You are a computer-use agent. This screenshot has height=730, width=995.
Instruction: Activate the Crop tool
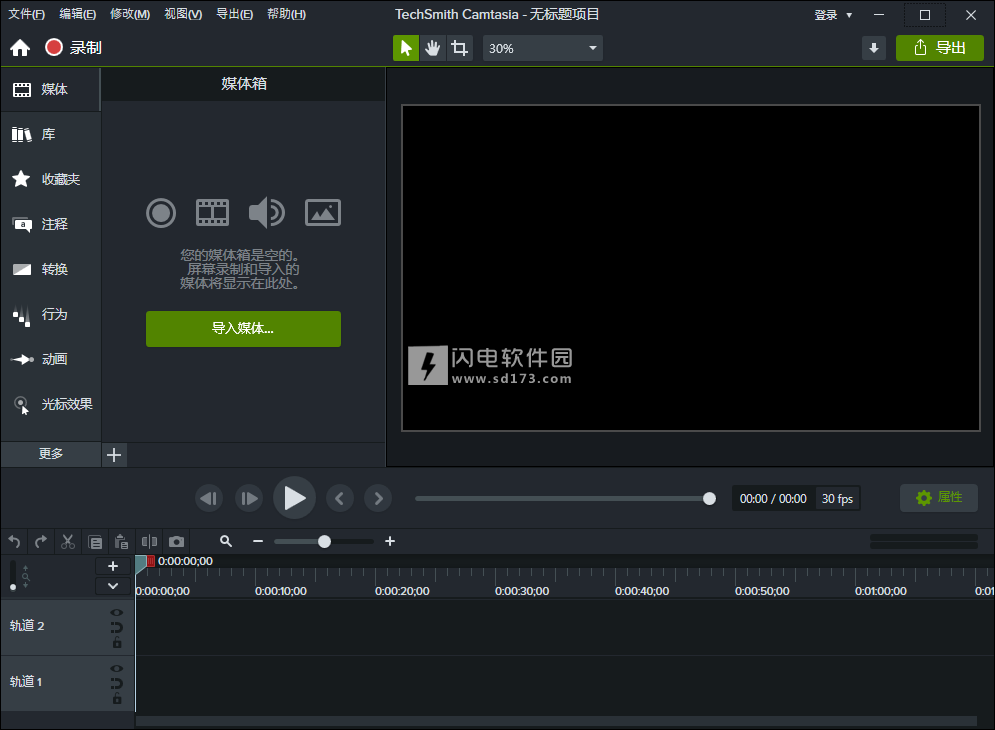click(x=459, y=48)
